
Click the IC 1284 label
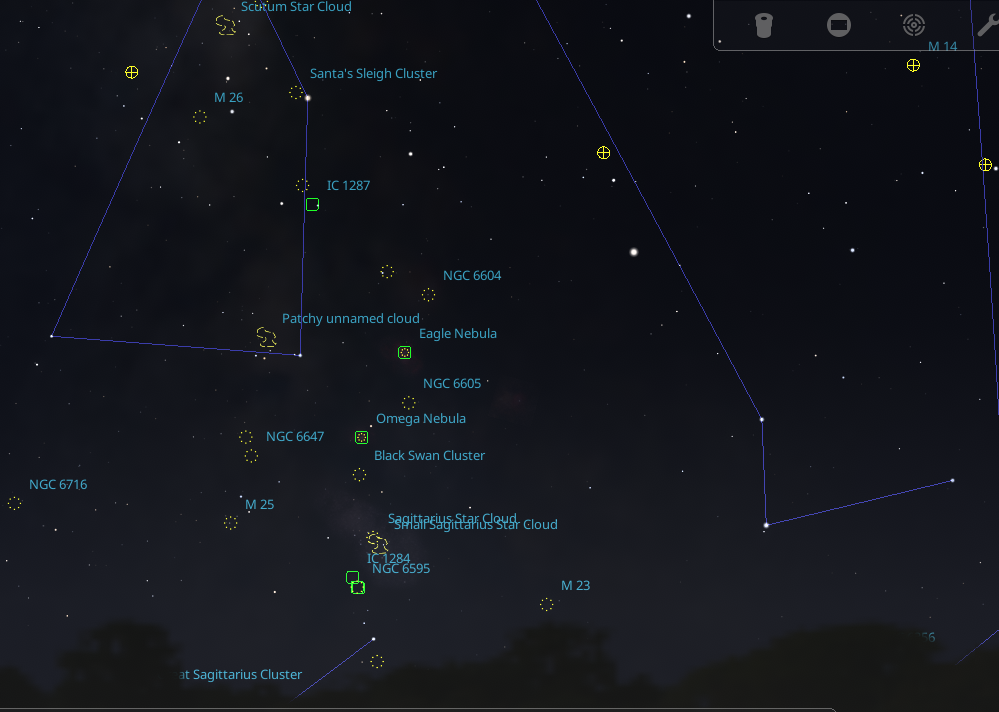[388, 559]
